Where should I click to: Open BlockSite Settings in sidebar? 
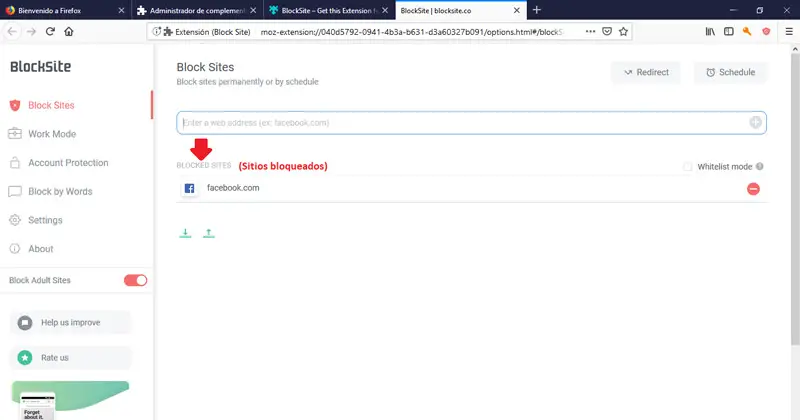(45, 220)
